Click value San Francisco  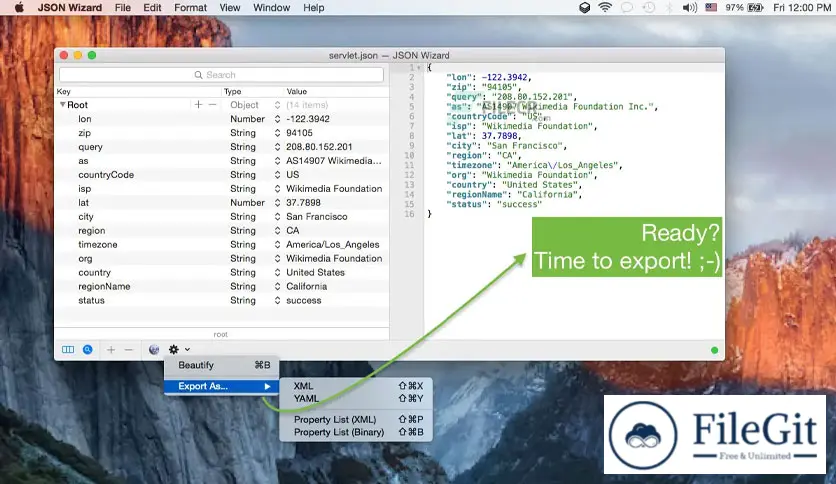pyautogui.click(x=317, y=216)
